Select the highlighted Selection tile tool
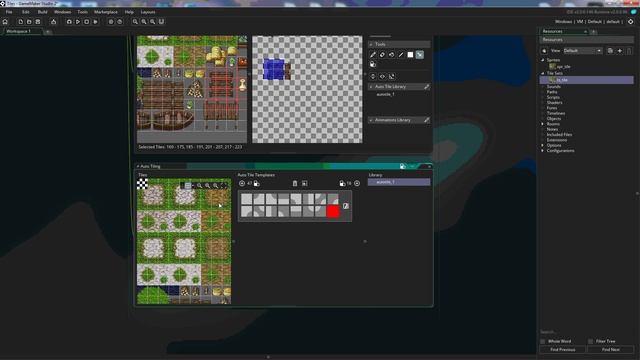 420,55
